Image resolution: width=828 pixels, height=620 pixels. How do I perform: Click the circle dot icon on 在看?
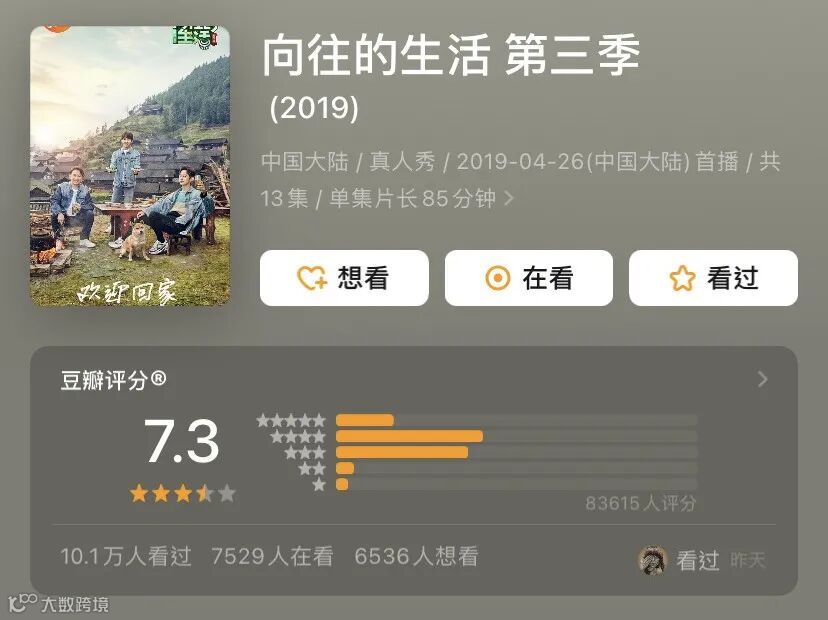pos(497,278)
